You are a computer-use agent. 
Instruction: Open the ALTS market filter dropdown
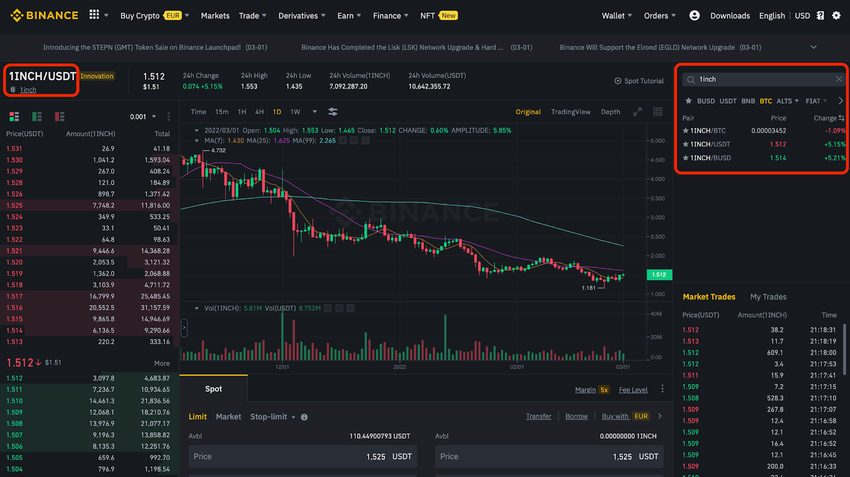[787, 101]
